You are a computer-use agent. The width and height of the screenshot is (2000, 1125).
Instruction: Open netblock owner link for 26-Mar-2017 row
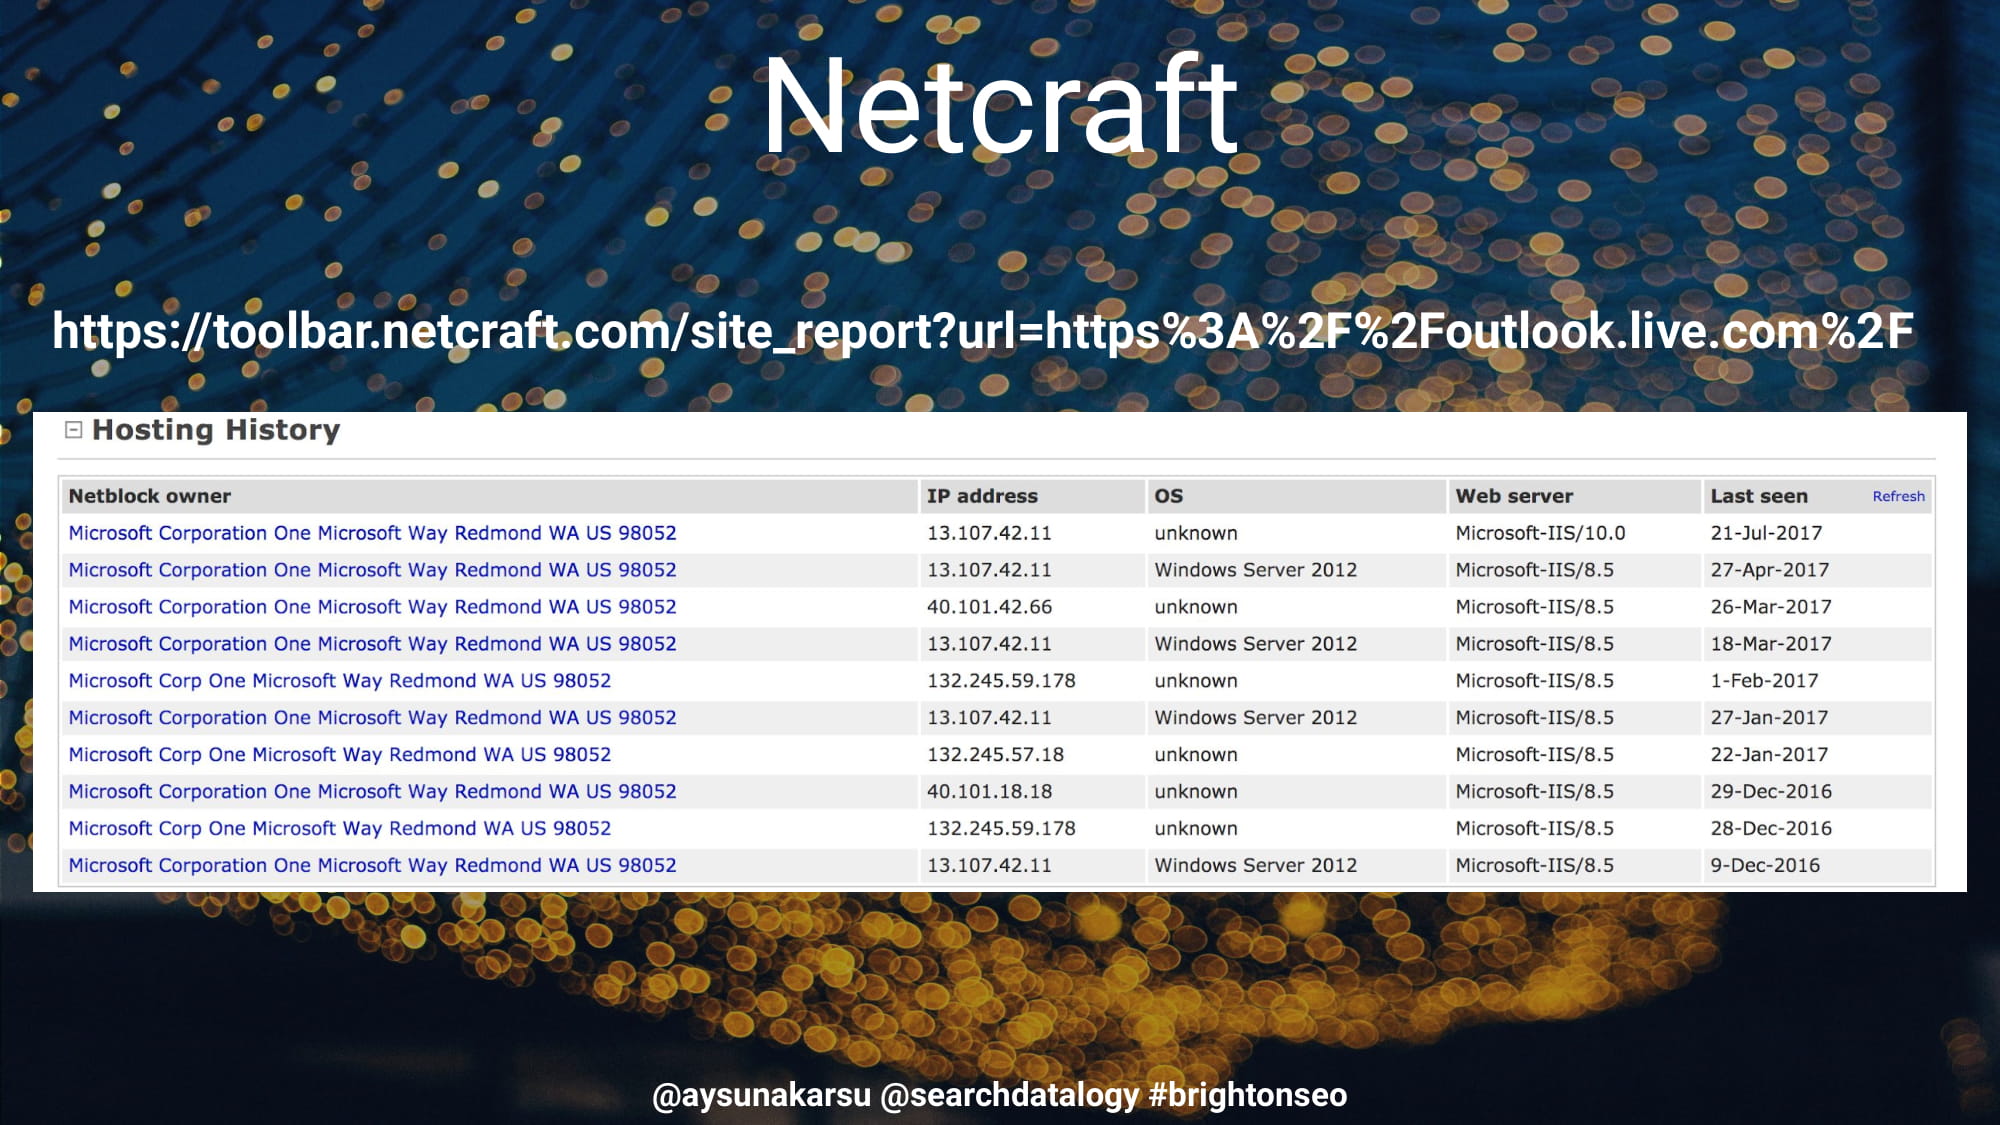click(x=372, y=607)
